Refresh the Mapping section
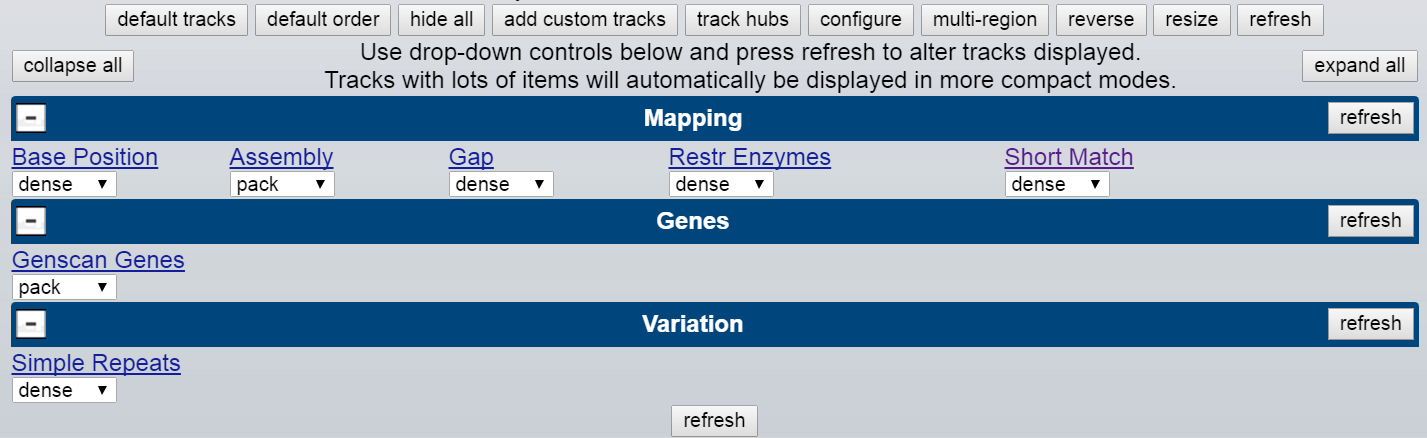The width and height of the screenshot is (1427, 438). coord(1370,118)
